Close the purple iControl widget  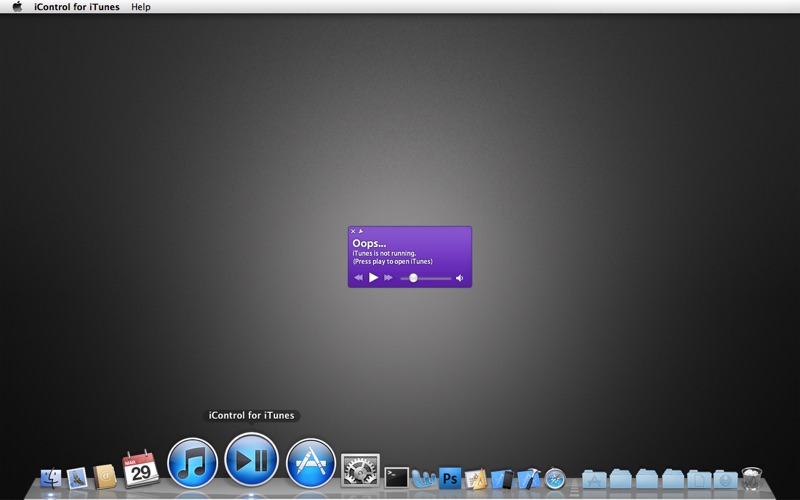tap(353, 231)
